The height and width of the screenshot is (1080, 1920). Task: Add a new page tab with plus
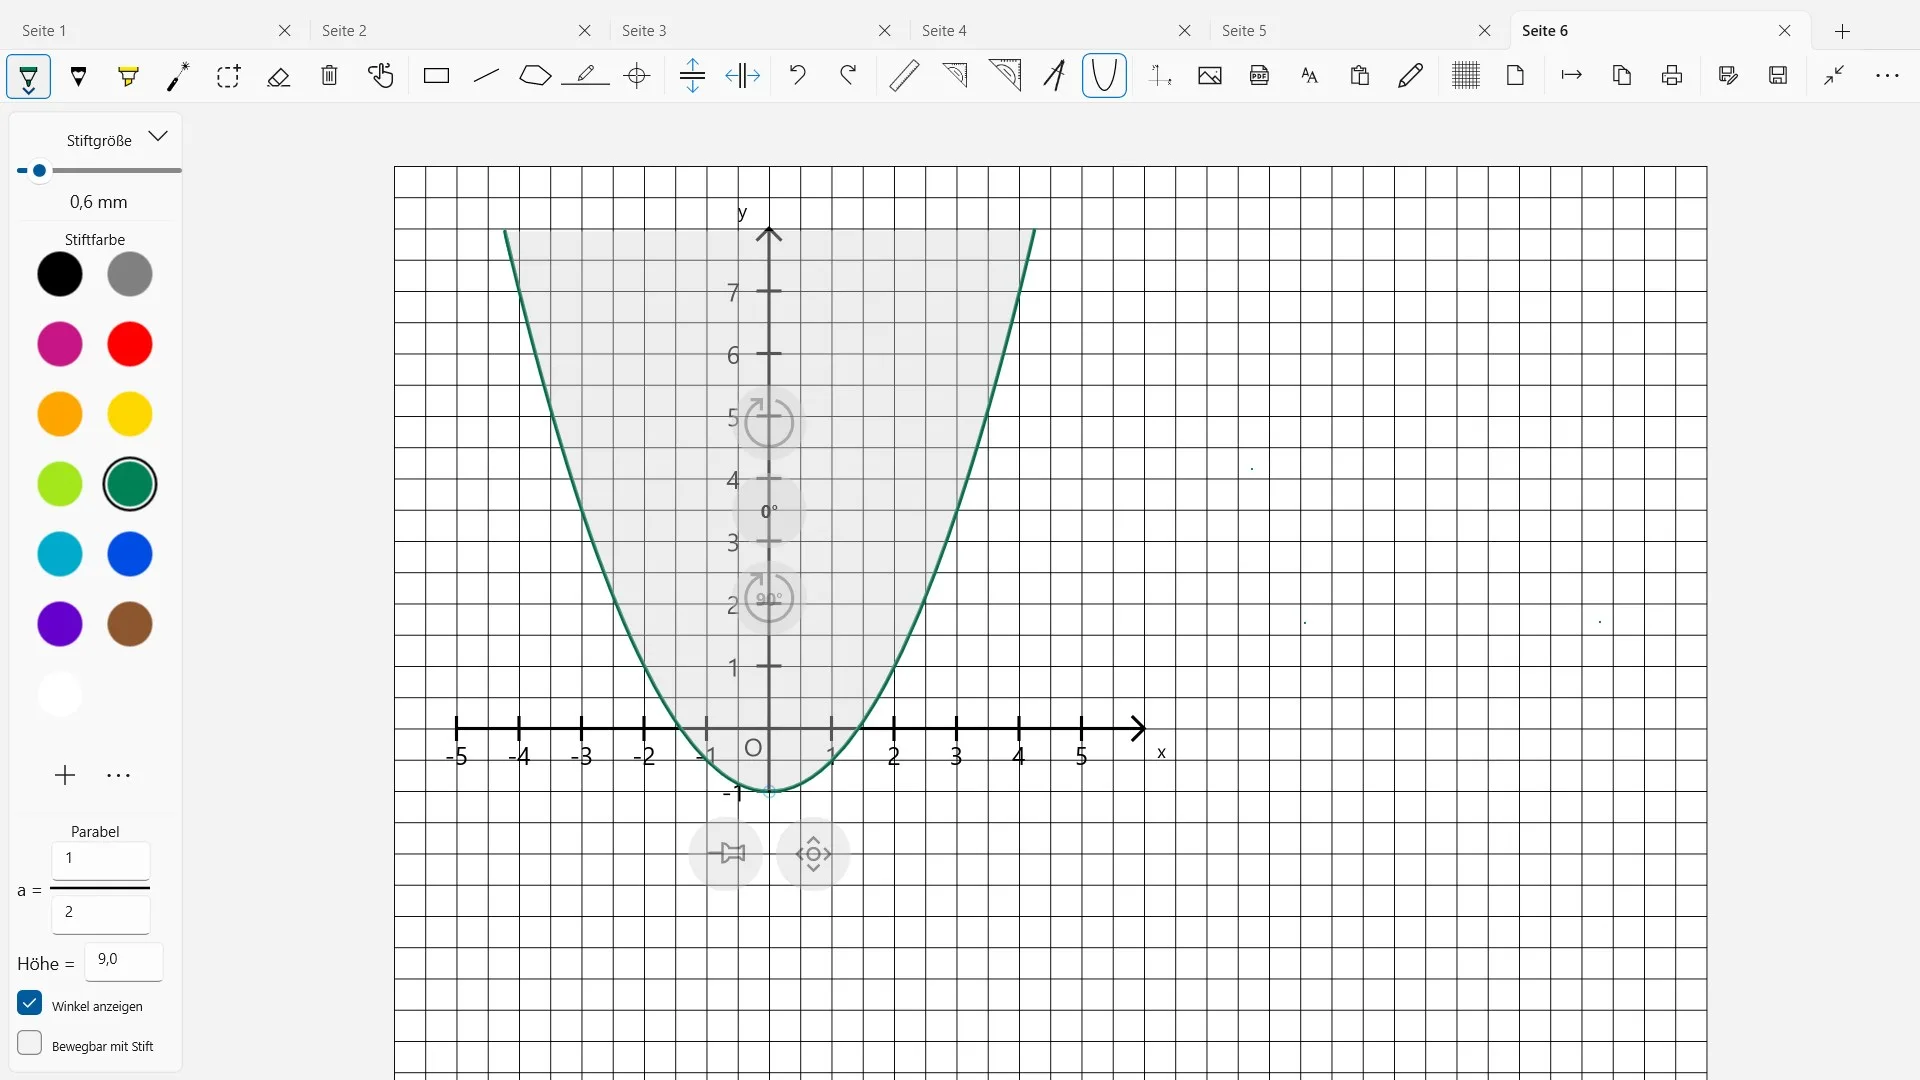click(1843, 31)
